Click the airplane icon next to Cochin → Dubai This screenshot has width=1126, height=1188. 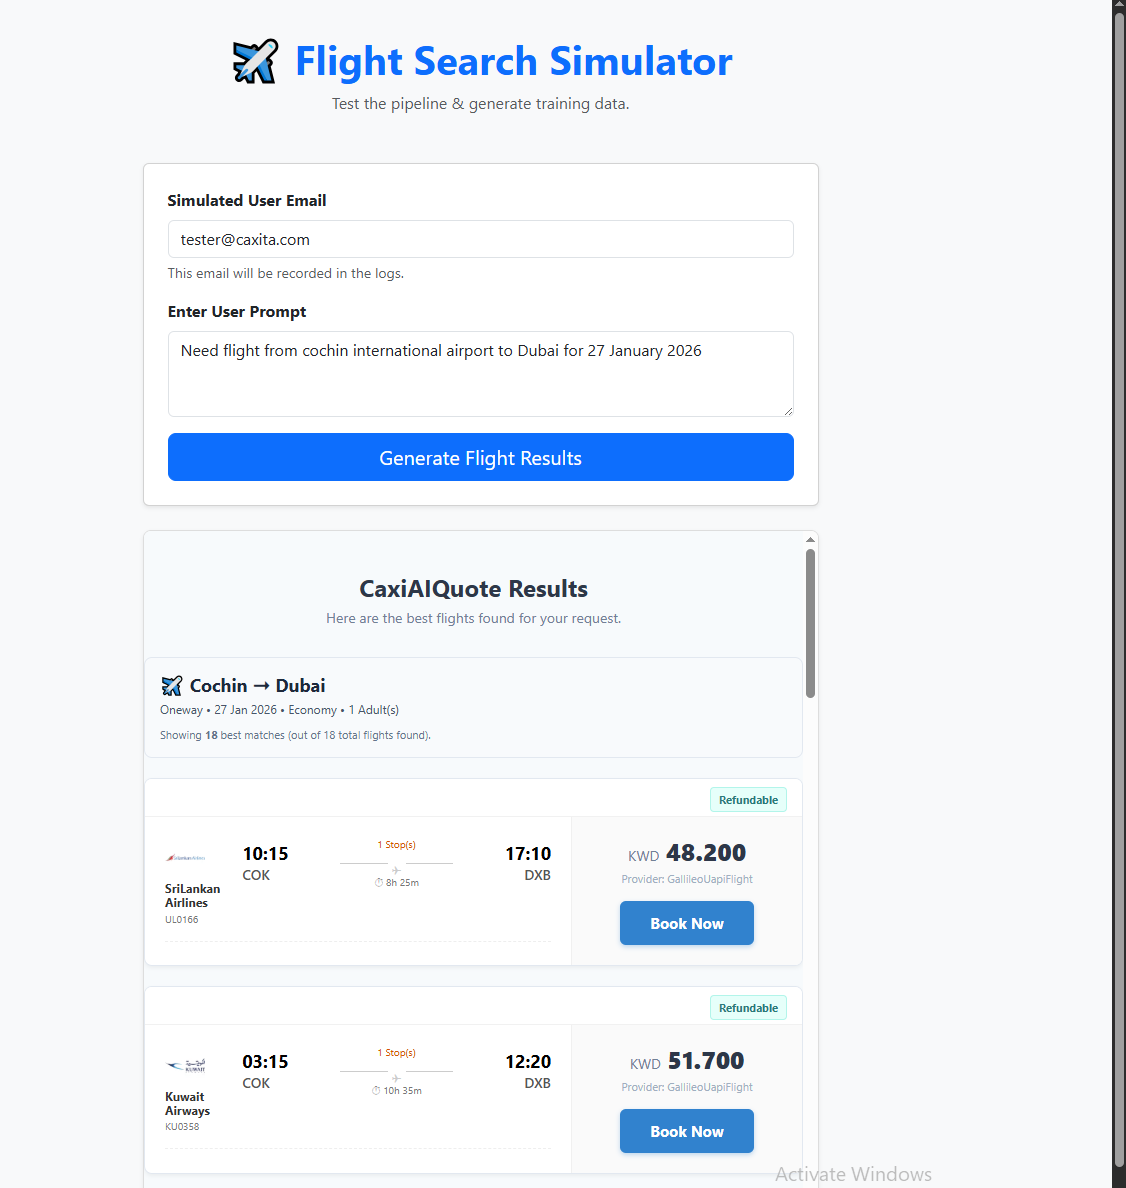[x=172, y=686]
